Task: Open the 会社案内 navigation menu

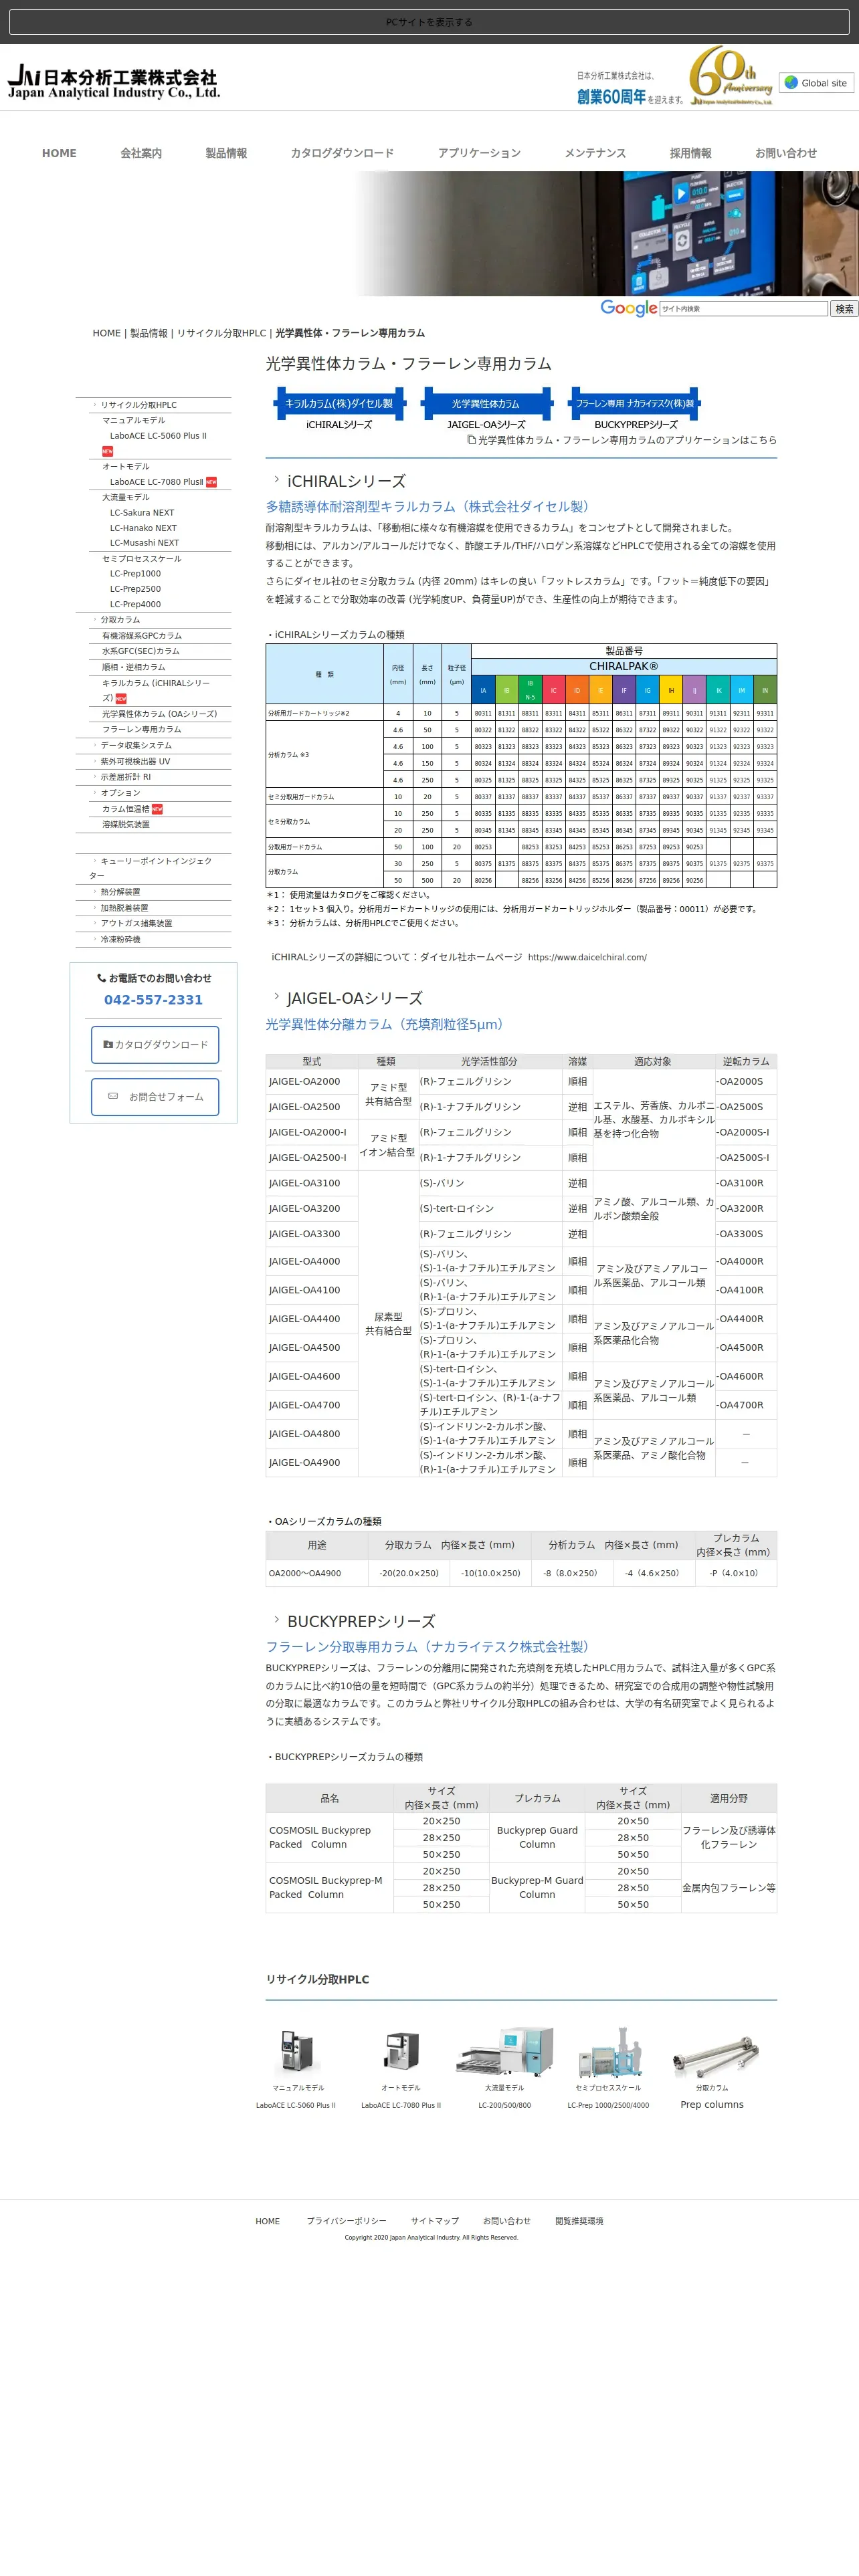Action: tap(141, 153)
